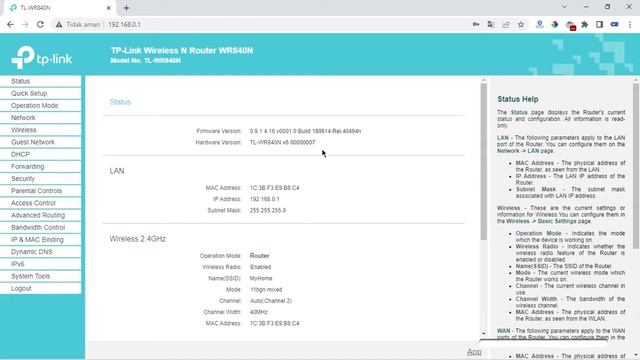
Task: Open the DHCP menu
Action: [40, 154]
